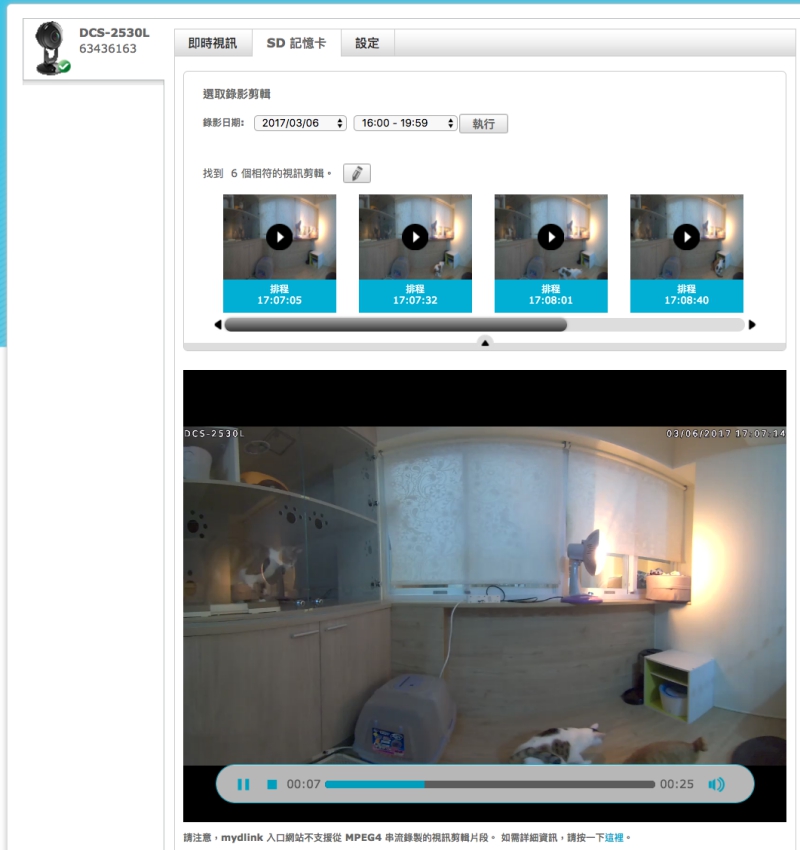
Task: Open the time range dropdown 16:00 - 19:59
Action: point(405,123)
